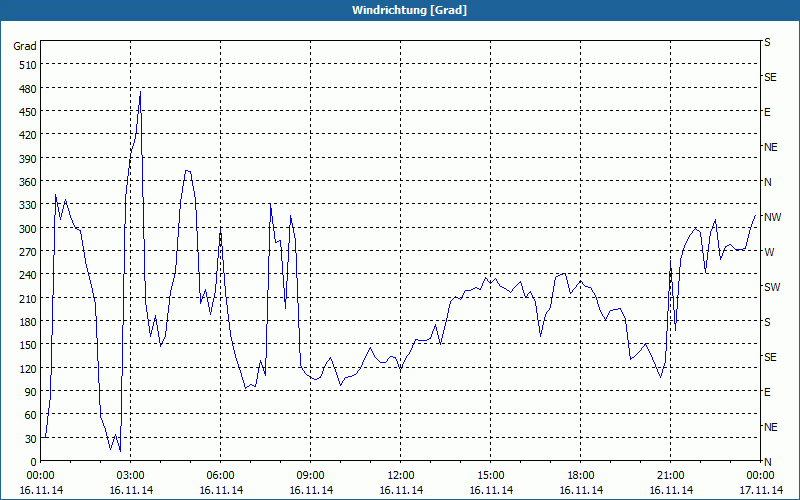Click the 240 y-axis value
Image resolution: width=800 pixels, height=500 pixels.
tap(28, 276)
